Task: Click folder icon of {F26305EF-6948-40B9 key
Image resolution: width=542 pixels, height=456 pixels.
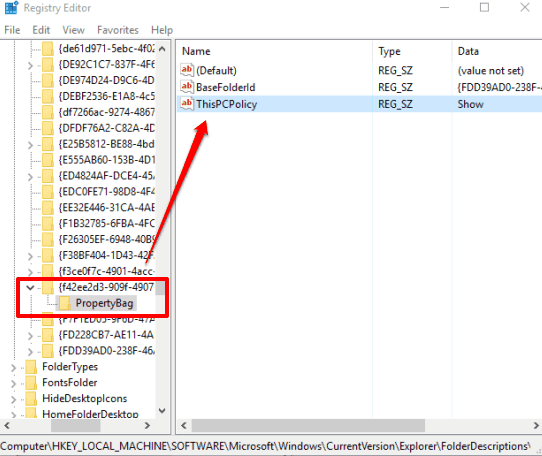Action: [x=48, y=240]
